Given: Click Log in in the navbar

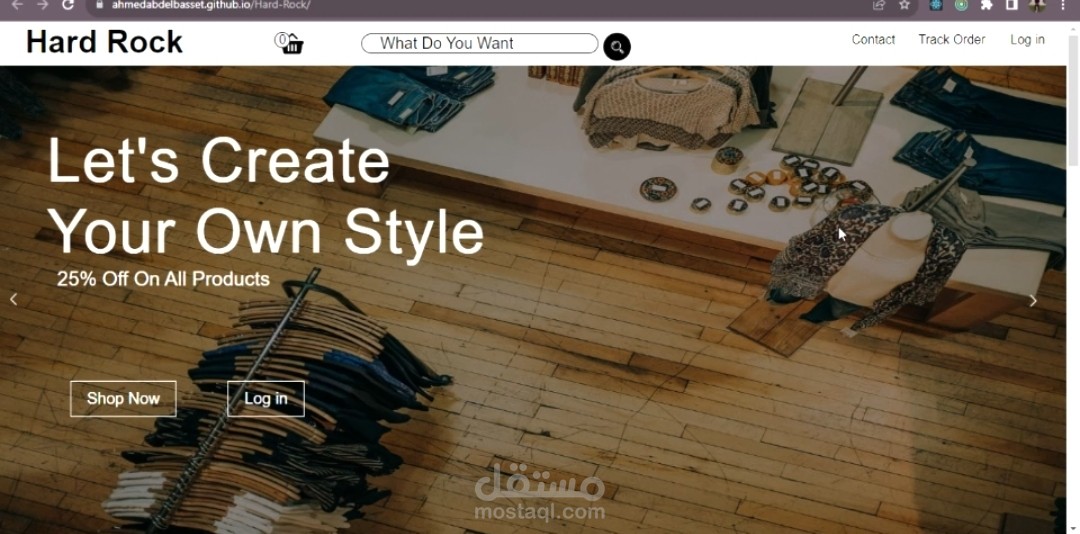Looking at the screenshot, I should 1027,39.
